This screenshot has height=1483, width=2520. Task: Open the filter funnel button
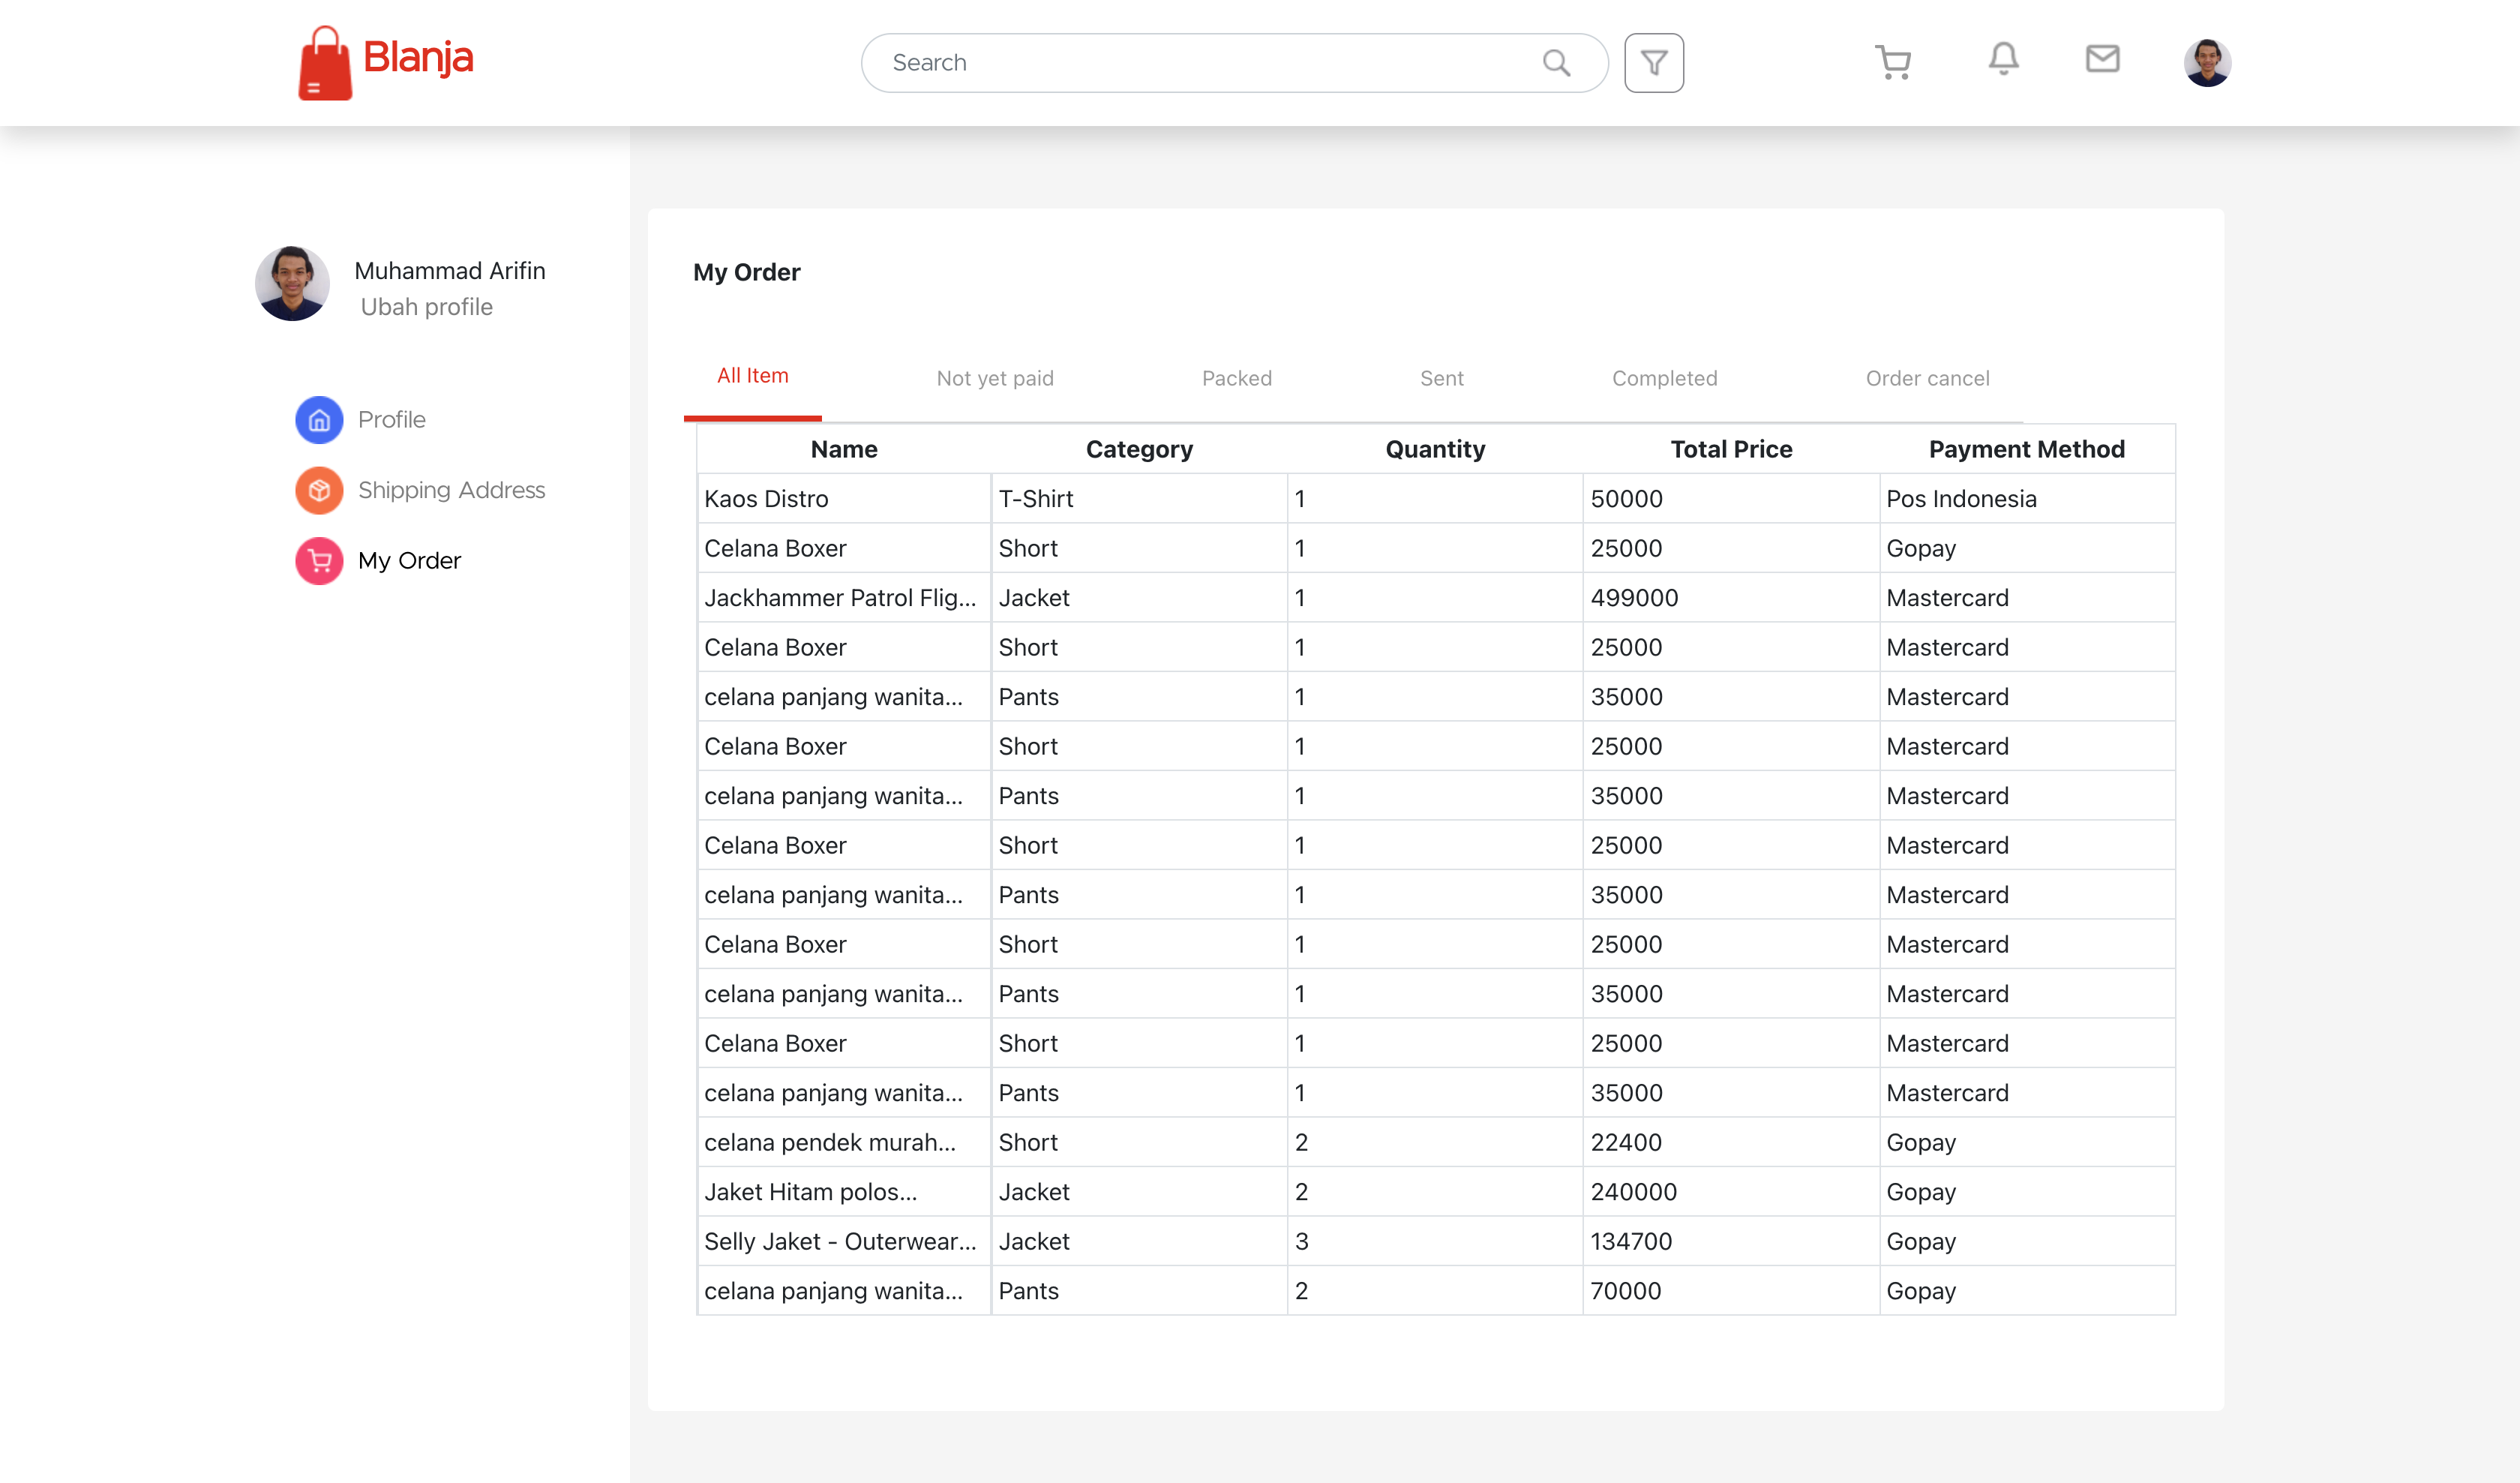pyautogui.click(x=1653, y=63)
